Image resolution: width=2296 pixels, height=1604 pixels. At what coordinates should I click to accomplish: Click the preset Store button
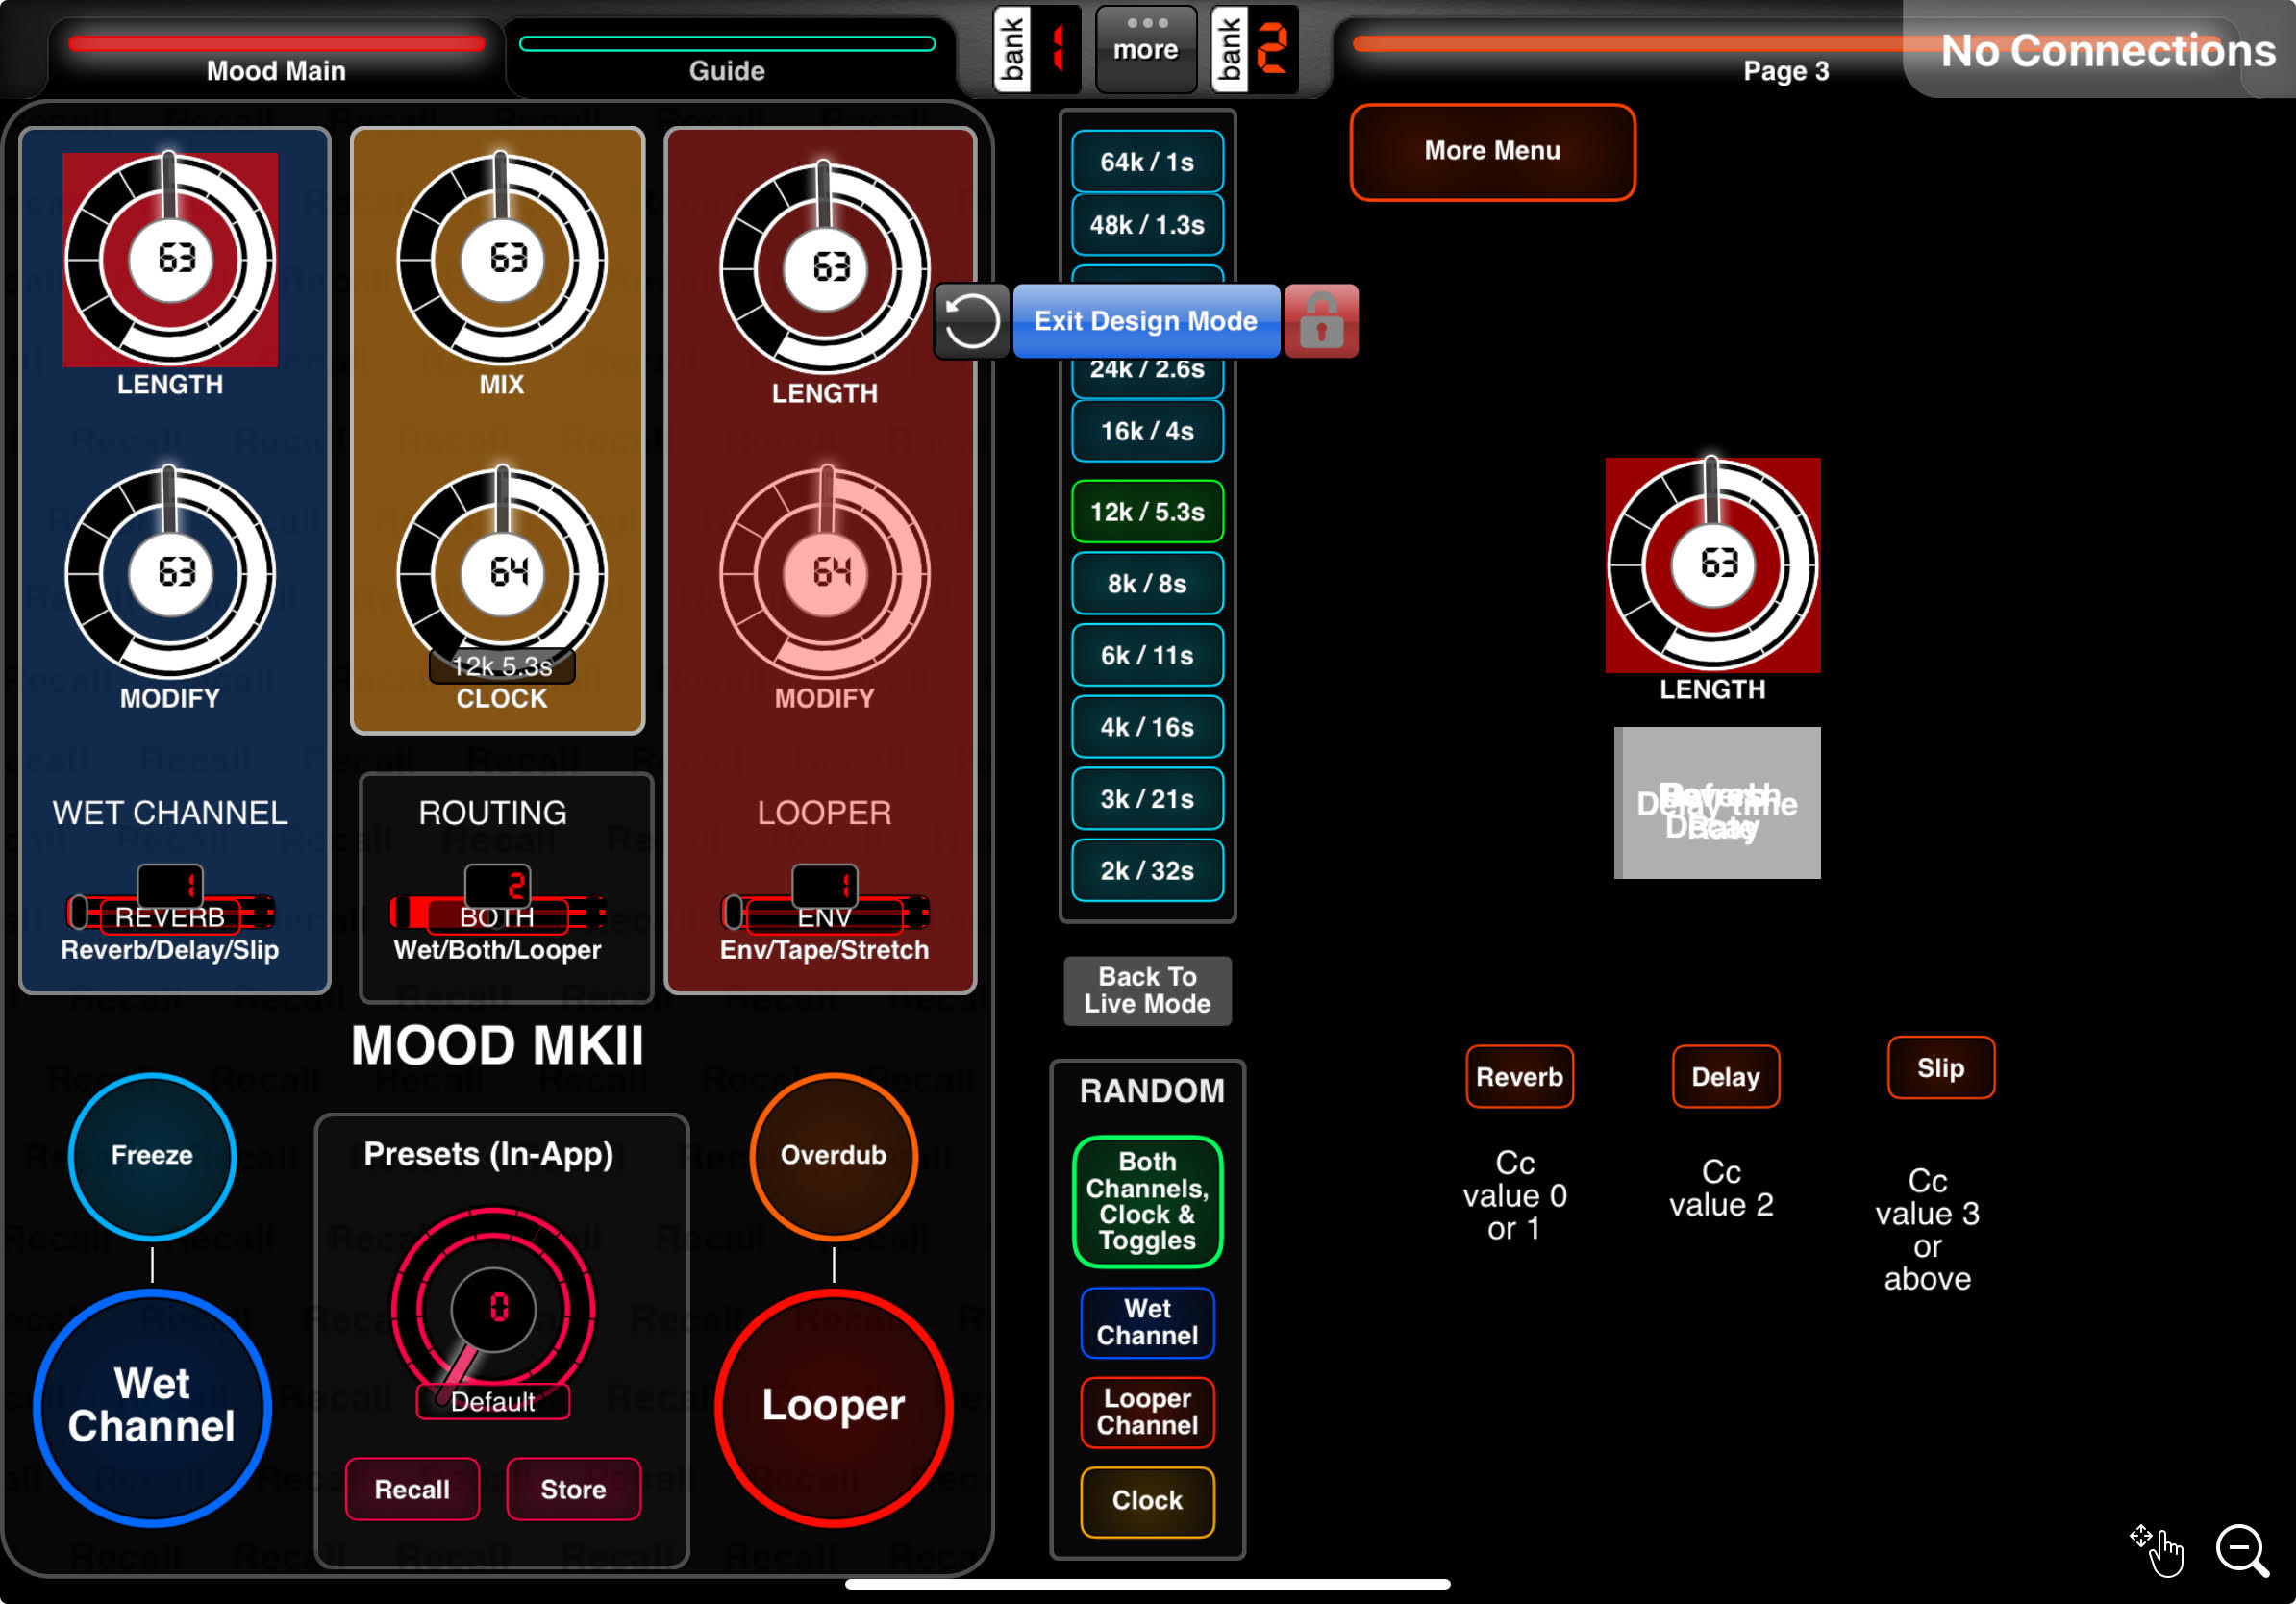coord(573,1489)
